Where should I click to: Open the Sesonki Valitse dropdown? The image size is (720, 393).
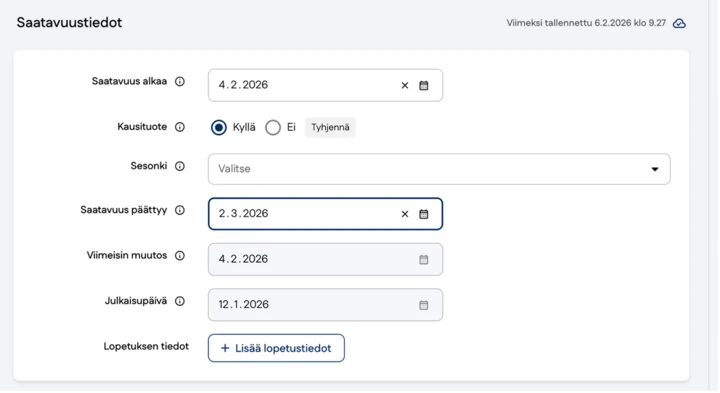click(x=439, y=169)
